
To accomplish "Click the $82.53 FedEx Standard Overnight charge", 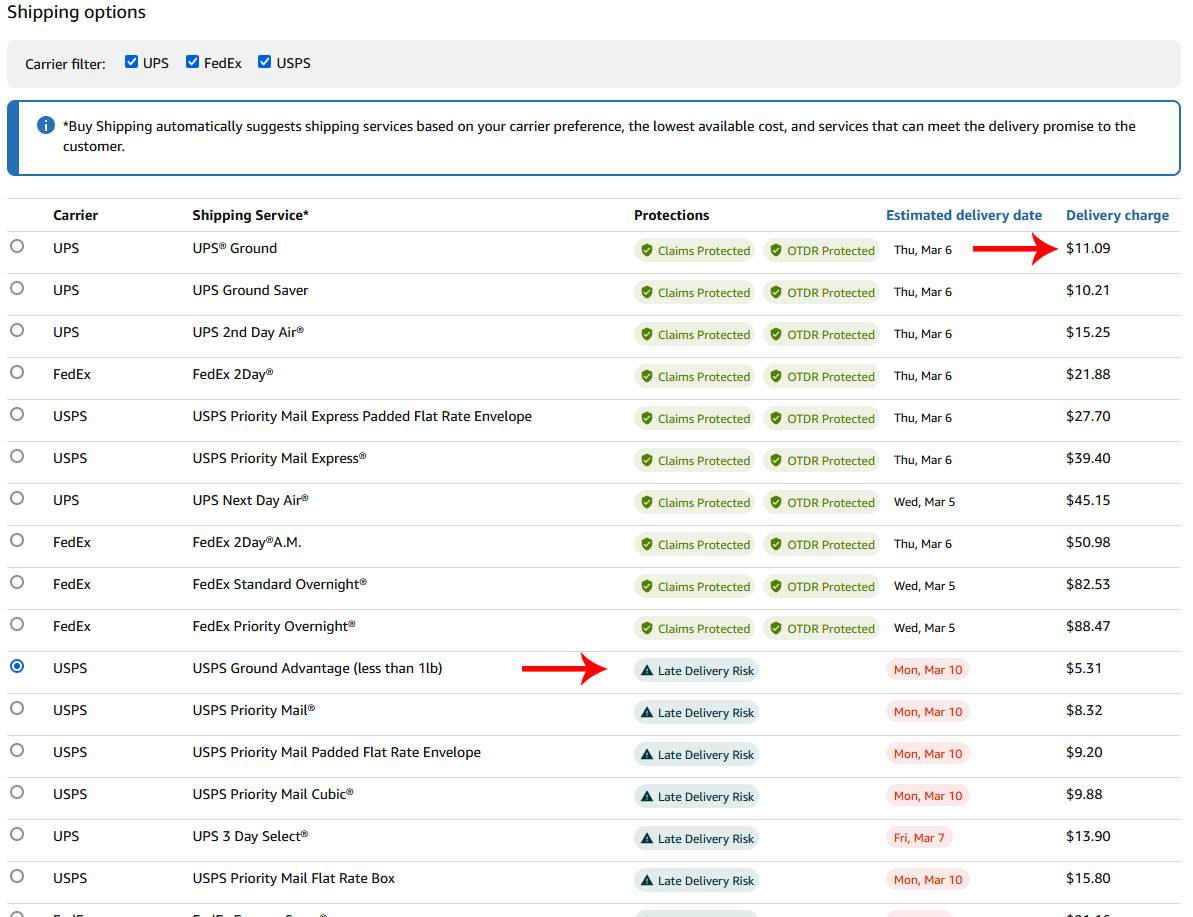I will [1088, 584].
